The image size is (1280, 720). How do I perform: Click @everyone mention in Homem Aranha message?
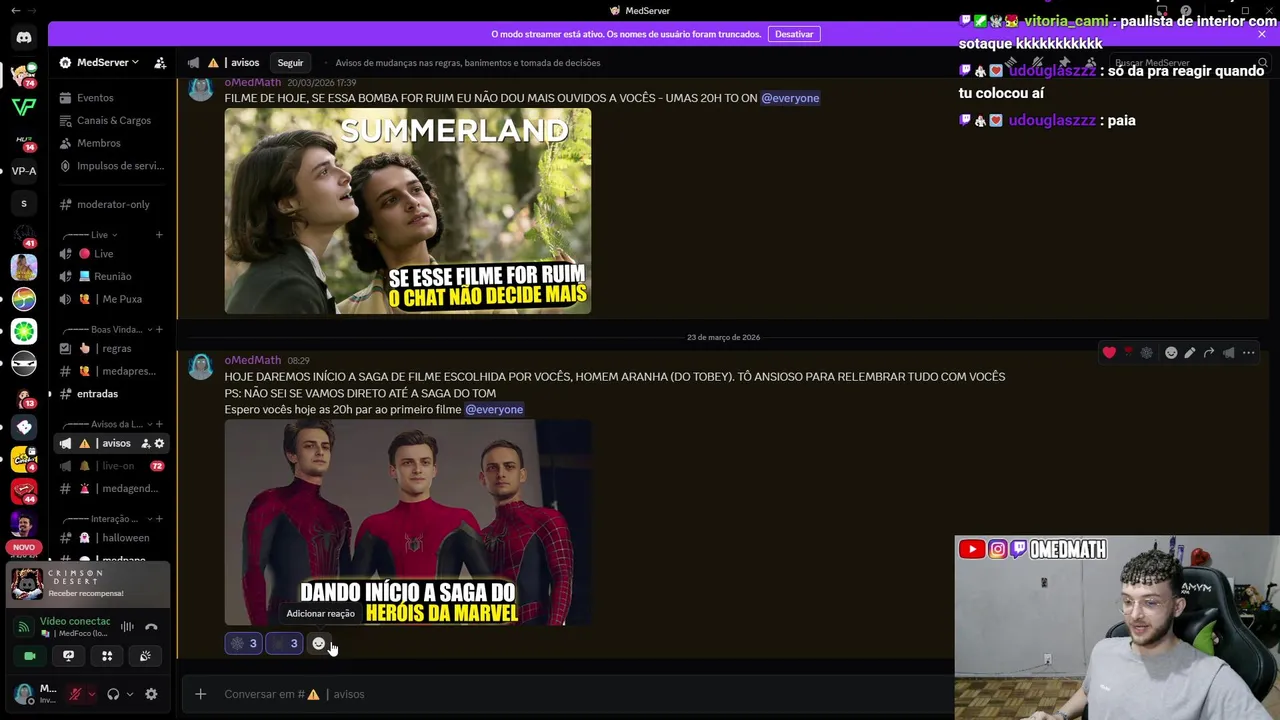(494, 410)
